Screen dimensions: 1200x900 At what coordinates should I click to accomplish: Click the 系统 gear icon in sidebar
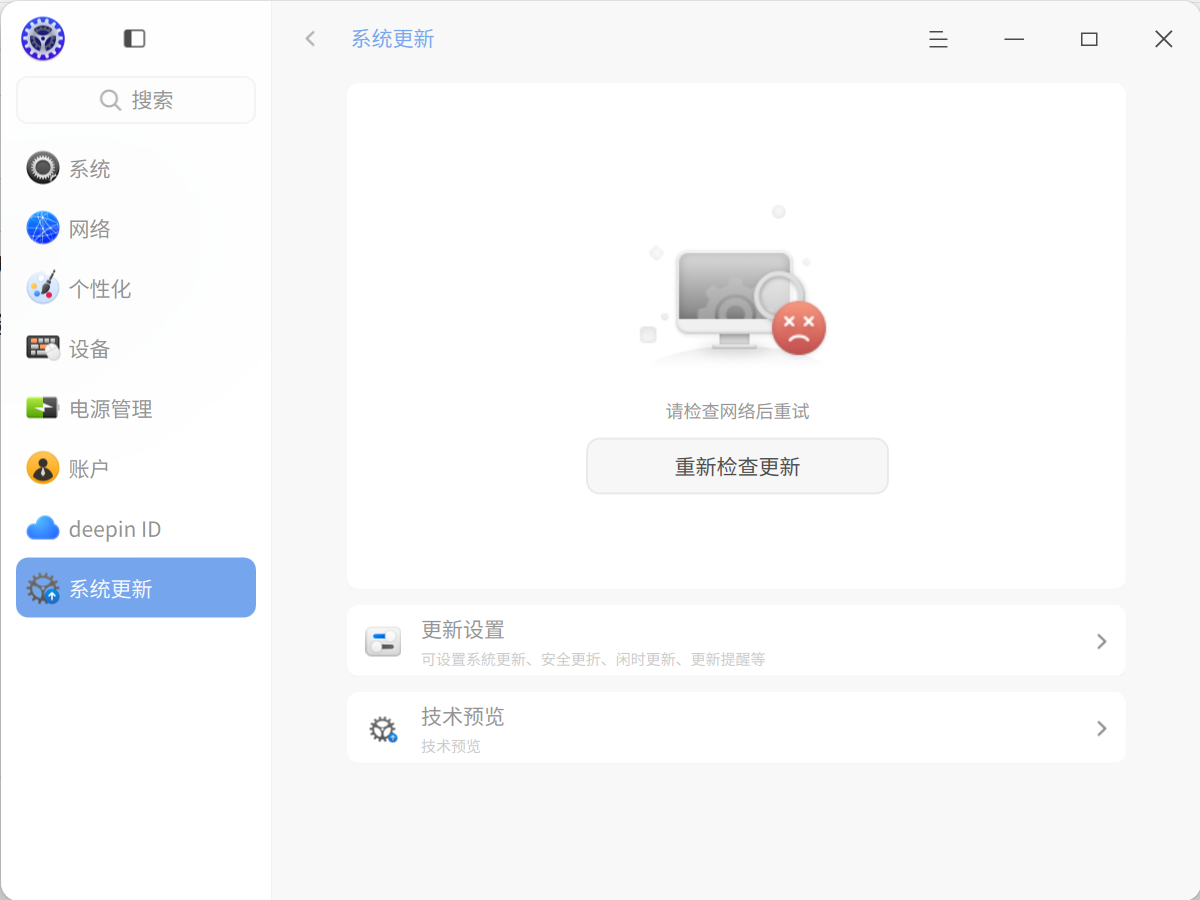[x=43, y=168]
